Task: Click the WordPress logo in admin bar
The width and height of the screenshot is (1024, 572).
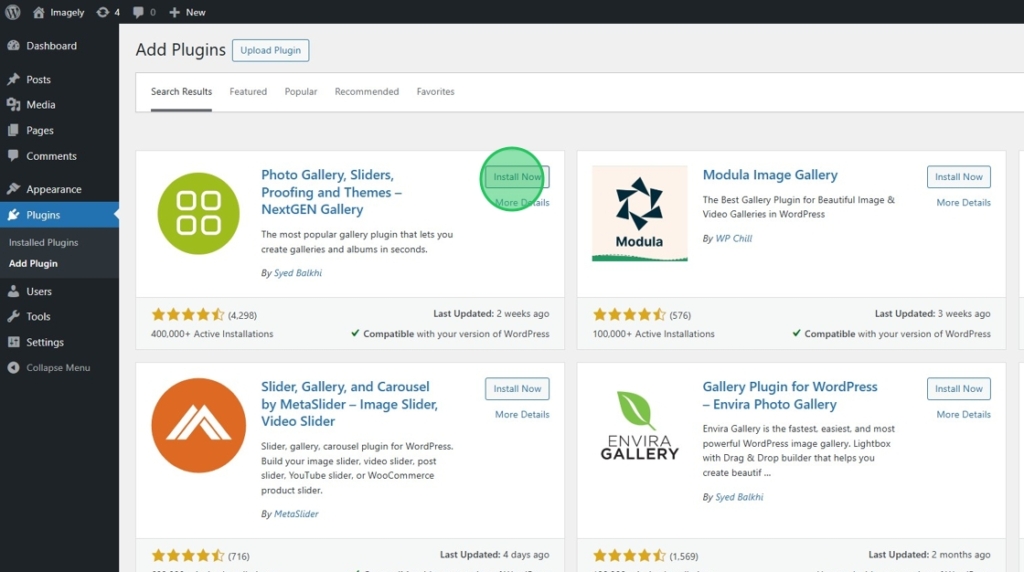Action: click(x=12, y=12)
